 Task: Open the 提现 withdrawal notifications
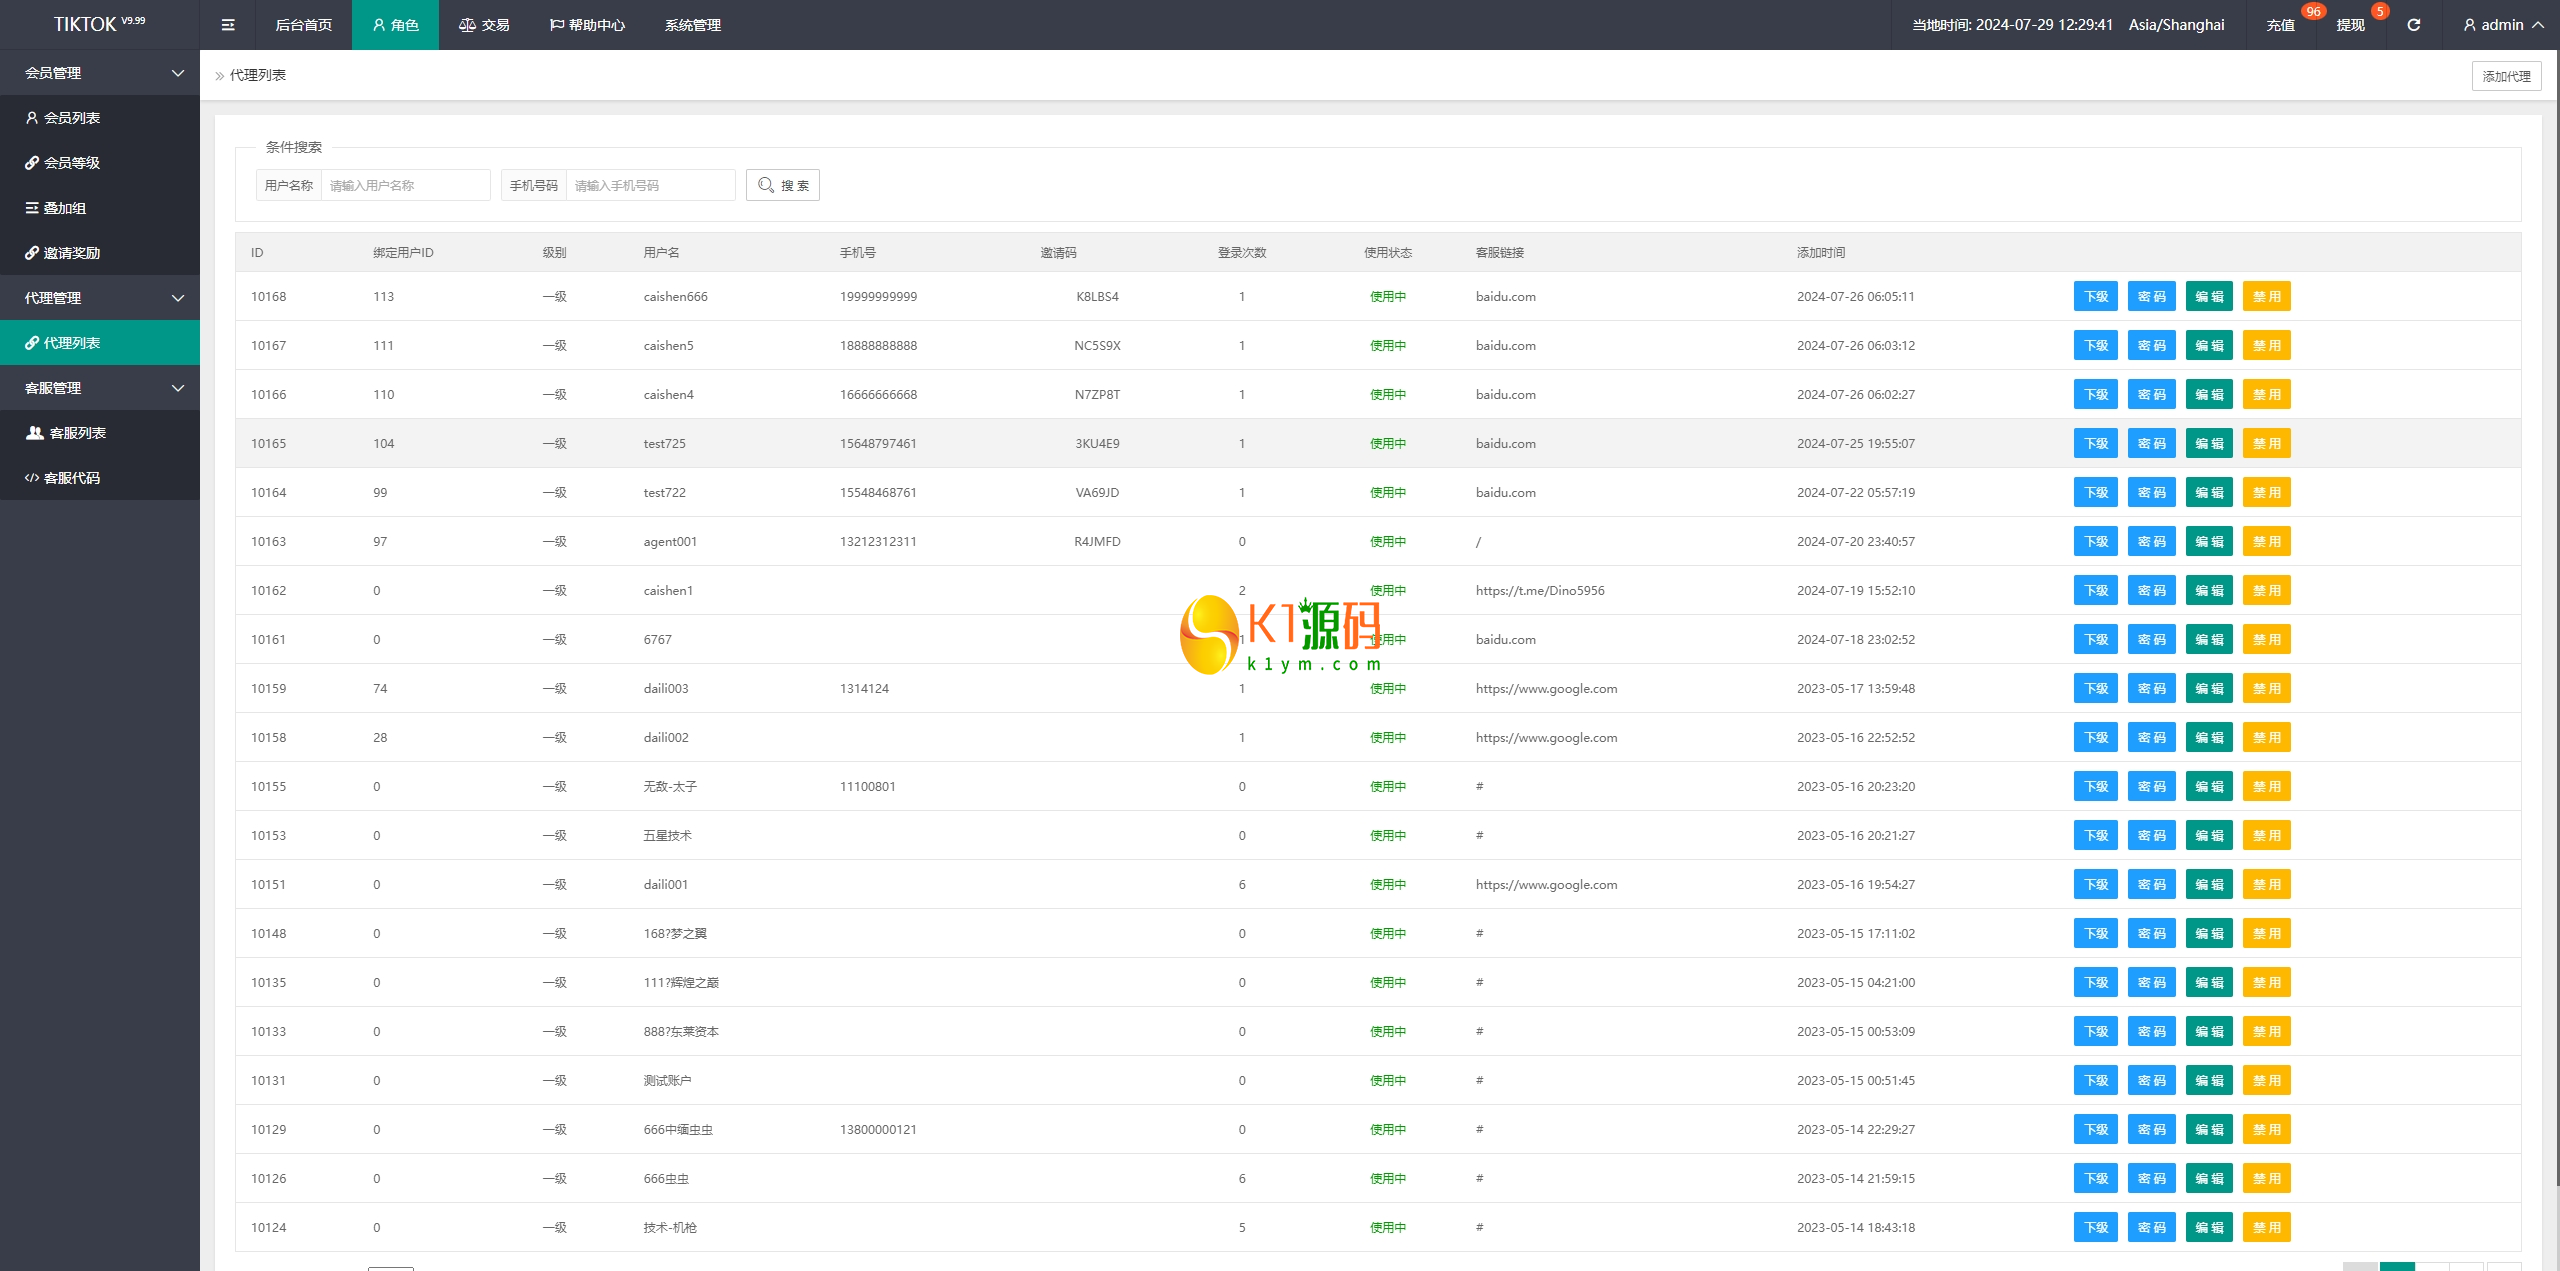(2350, 25)
